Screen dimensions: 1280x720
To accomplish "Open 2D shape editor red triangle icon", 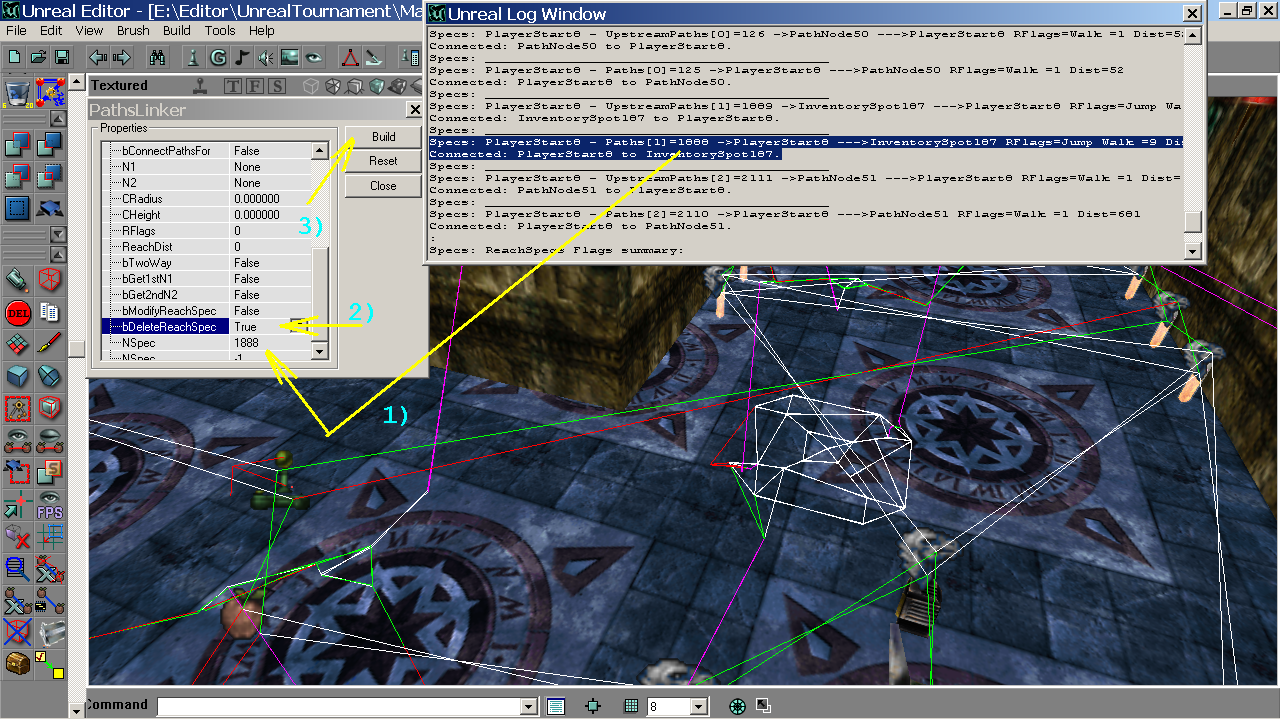I will (x=350, y=57).
